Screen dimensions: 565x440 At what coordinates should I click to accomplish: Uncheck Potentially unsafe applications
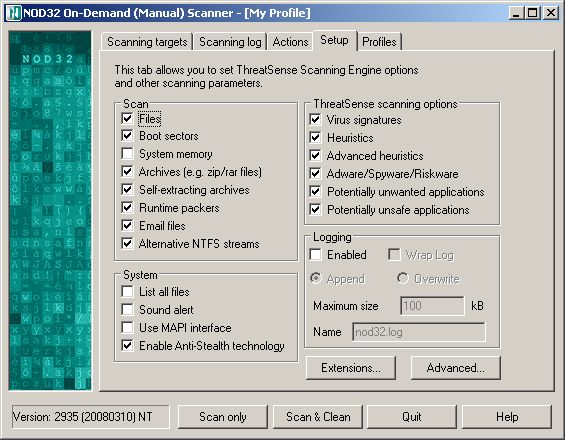tap(315, 210)
